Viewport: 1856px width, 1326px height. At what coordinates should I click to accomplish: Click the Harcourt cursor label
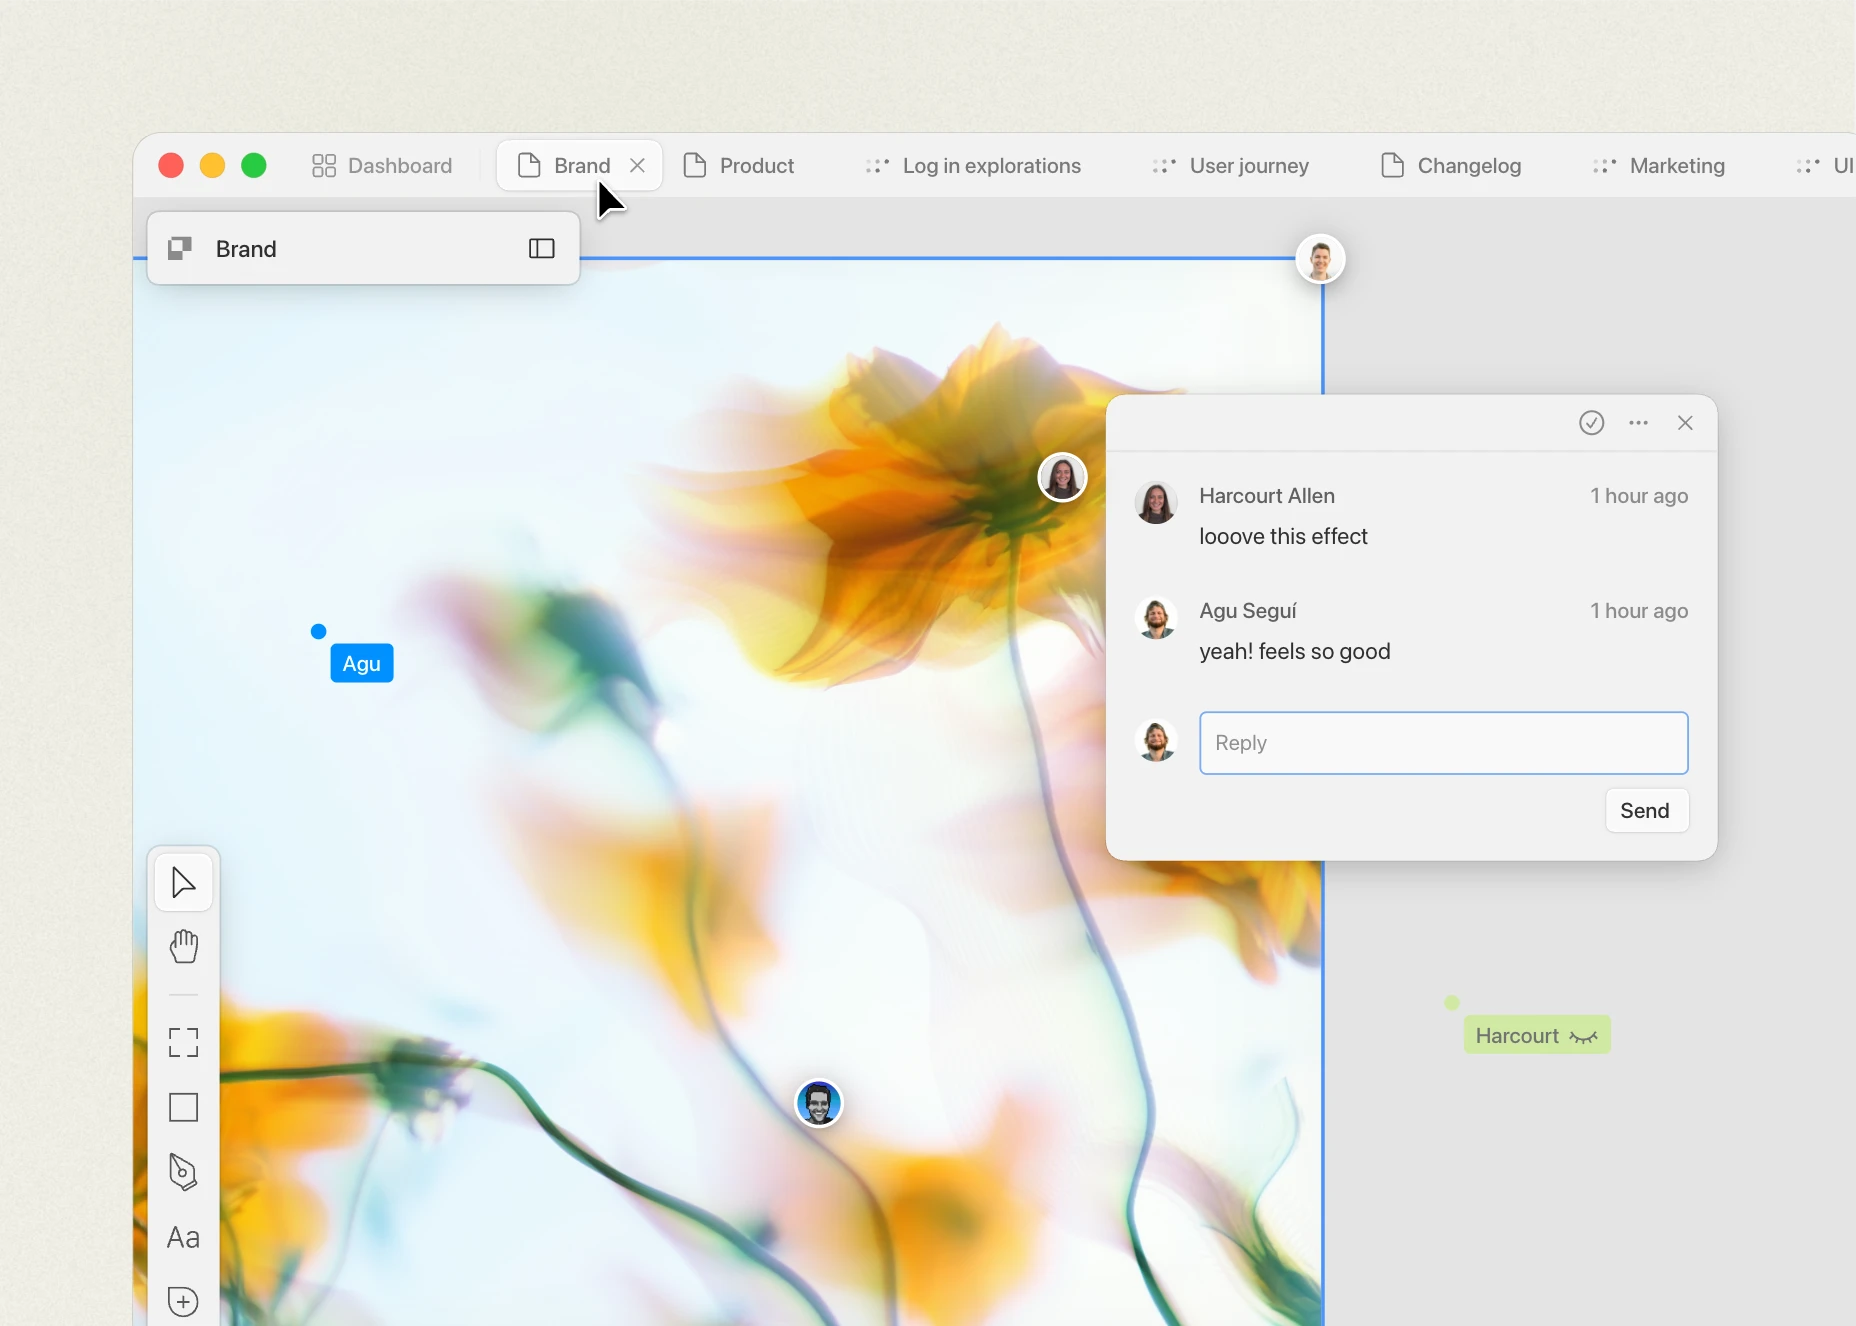click(1537, 1035)
